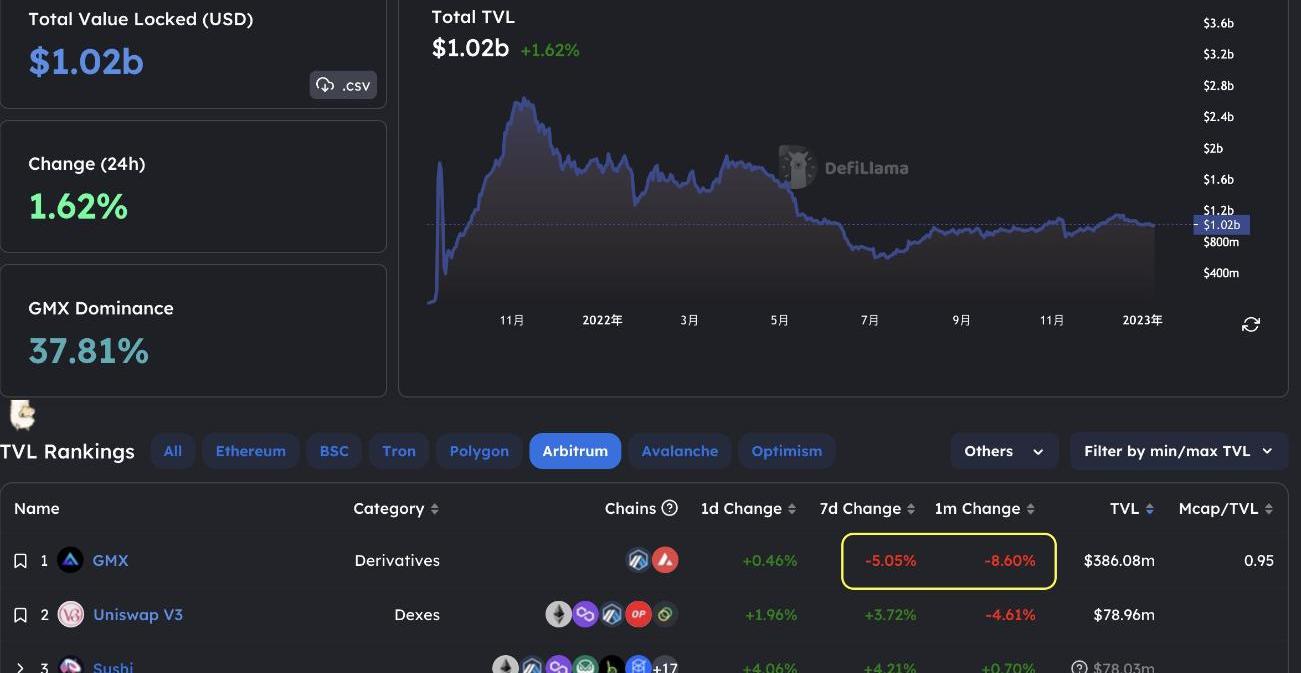This screenshot has width=1301, height=673.
Task: Click the Uniswap V3 logo icon
Action: [70, 615]
